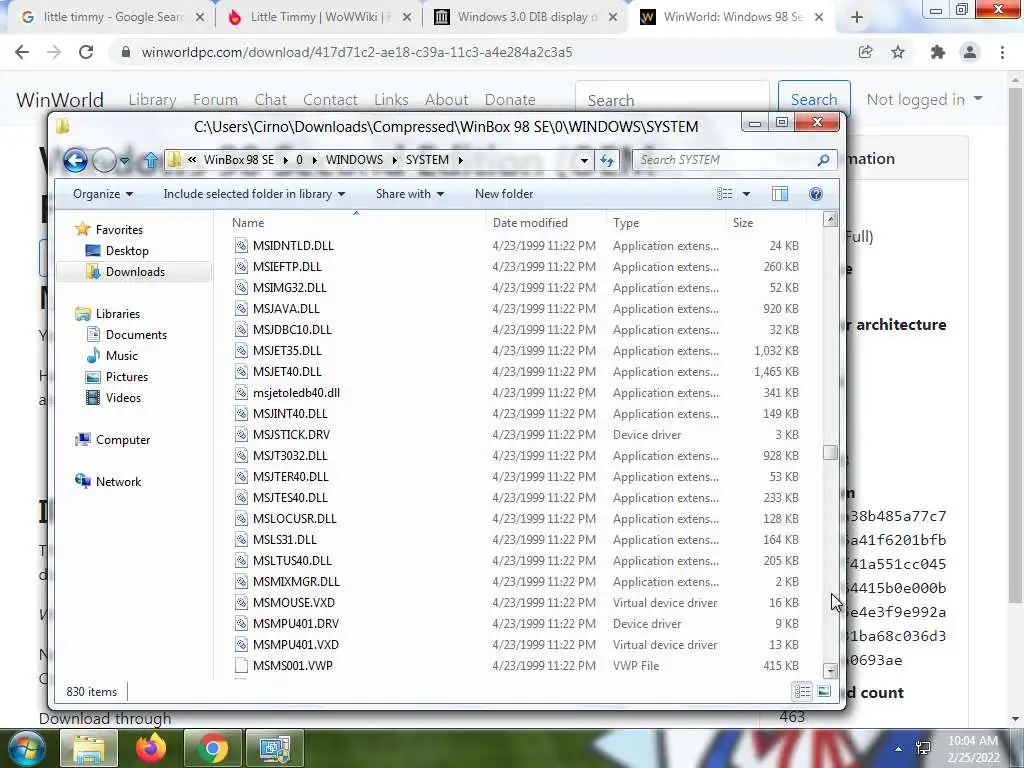Viewport: 1024px width, 768px height.
Task: Select Computer in navigation pane
Action: tap(123, 440)
